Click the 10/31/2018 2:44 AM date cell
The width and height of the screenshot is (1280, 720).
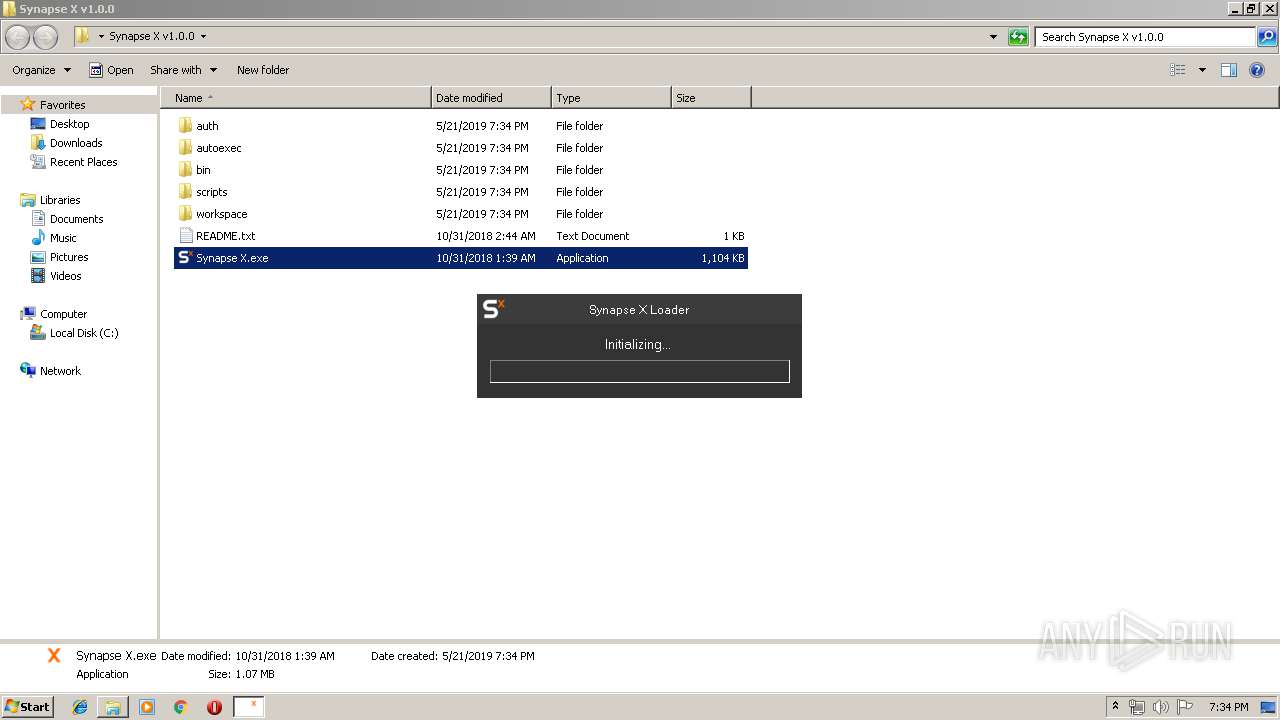pos(486,236)
